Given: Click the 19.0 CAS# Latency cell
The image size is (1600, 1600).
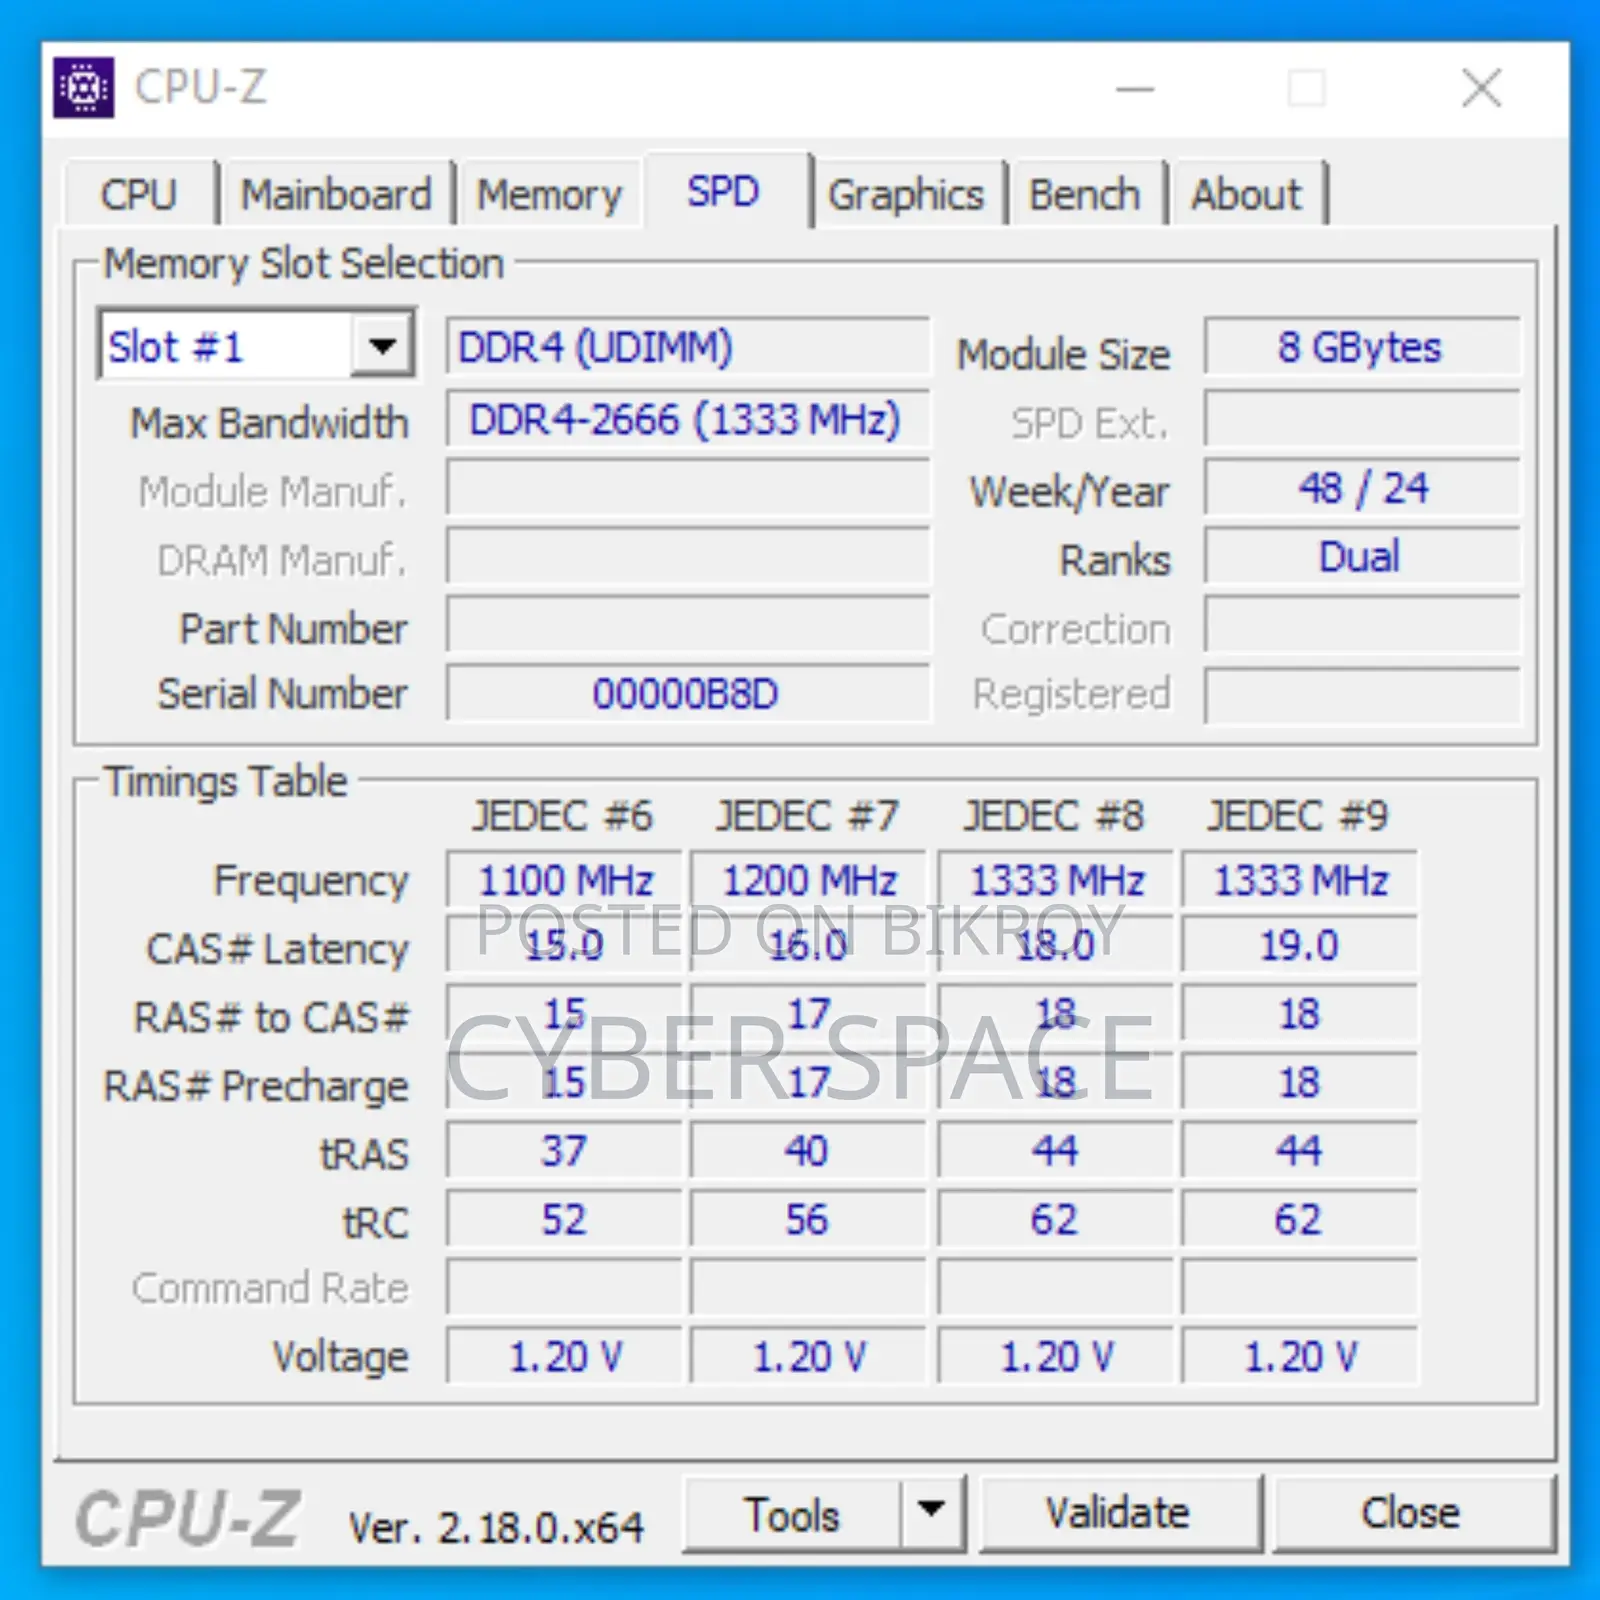Looking at the screenshot, I should pos(1299,945).
